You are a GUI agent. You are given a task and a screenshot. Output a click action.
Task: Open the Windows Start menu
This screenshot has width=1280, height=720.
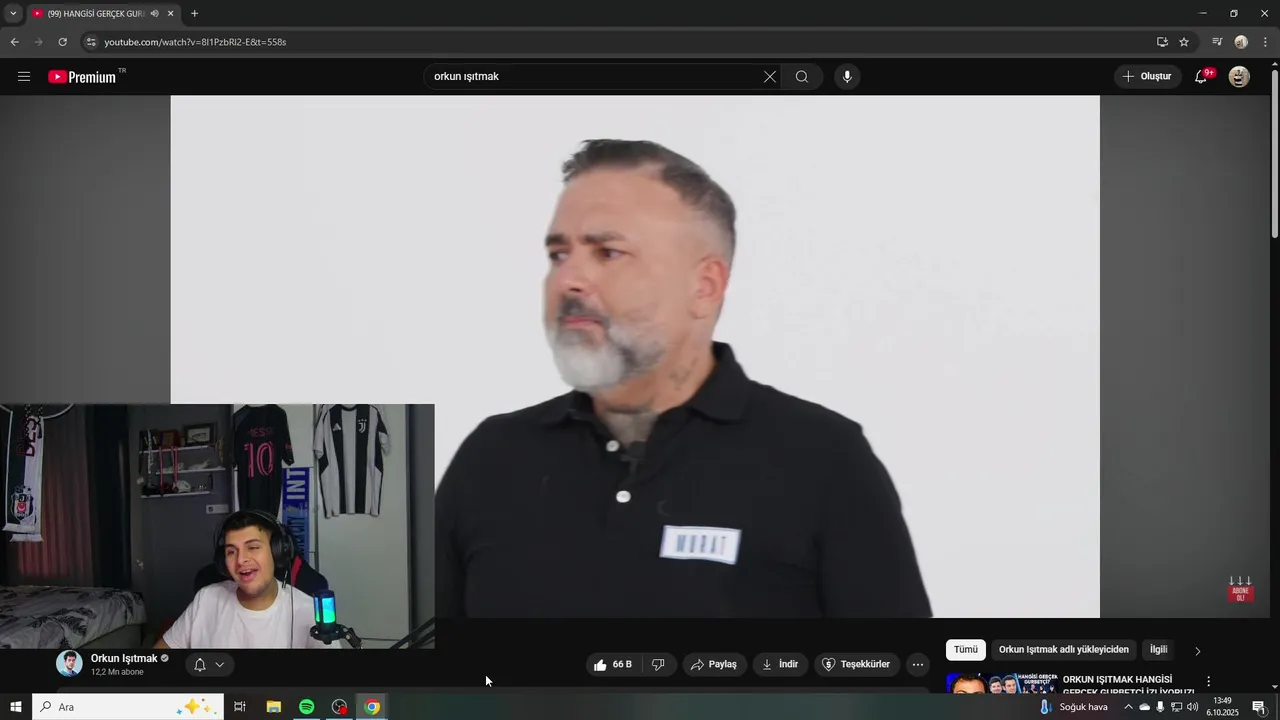pyautogui.click(x=15, y=707)
